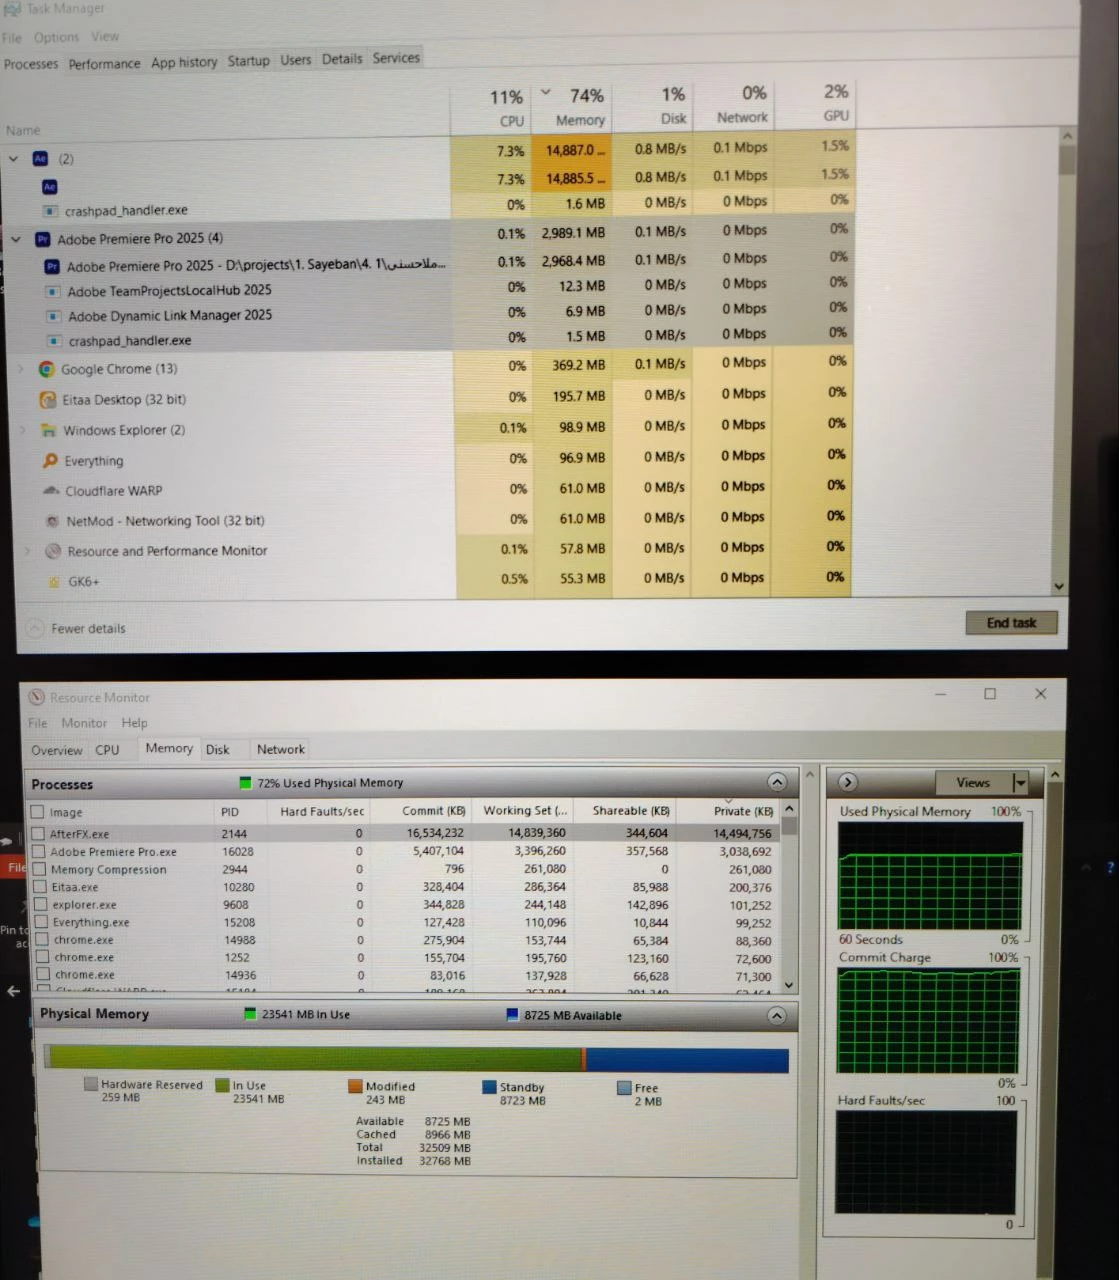Switch to the Disk tab in Resource Monitor

coord(217,749)
